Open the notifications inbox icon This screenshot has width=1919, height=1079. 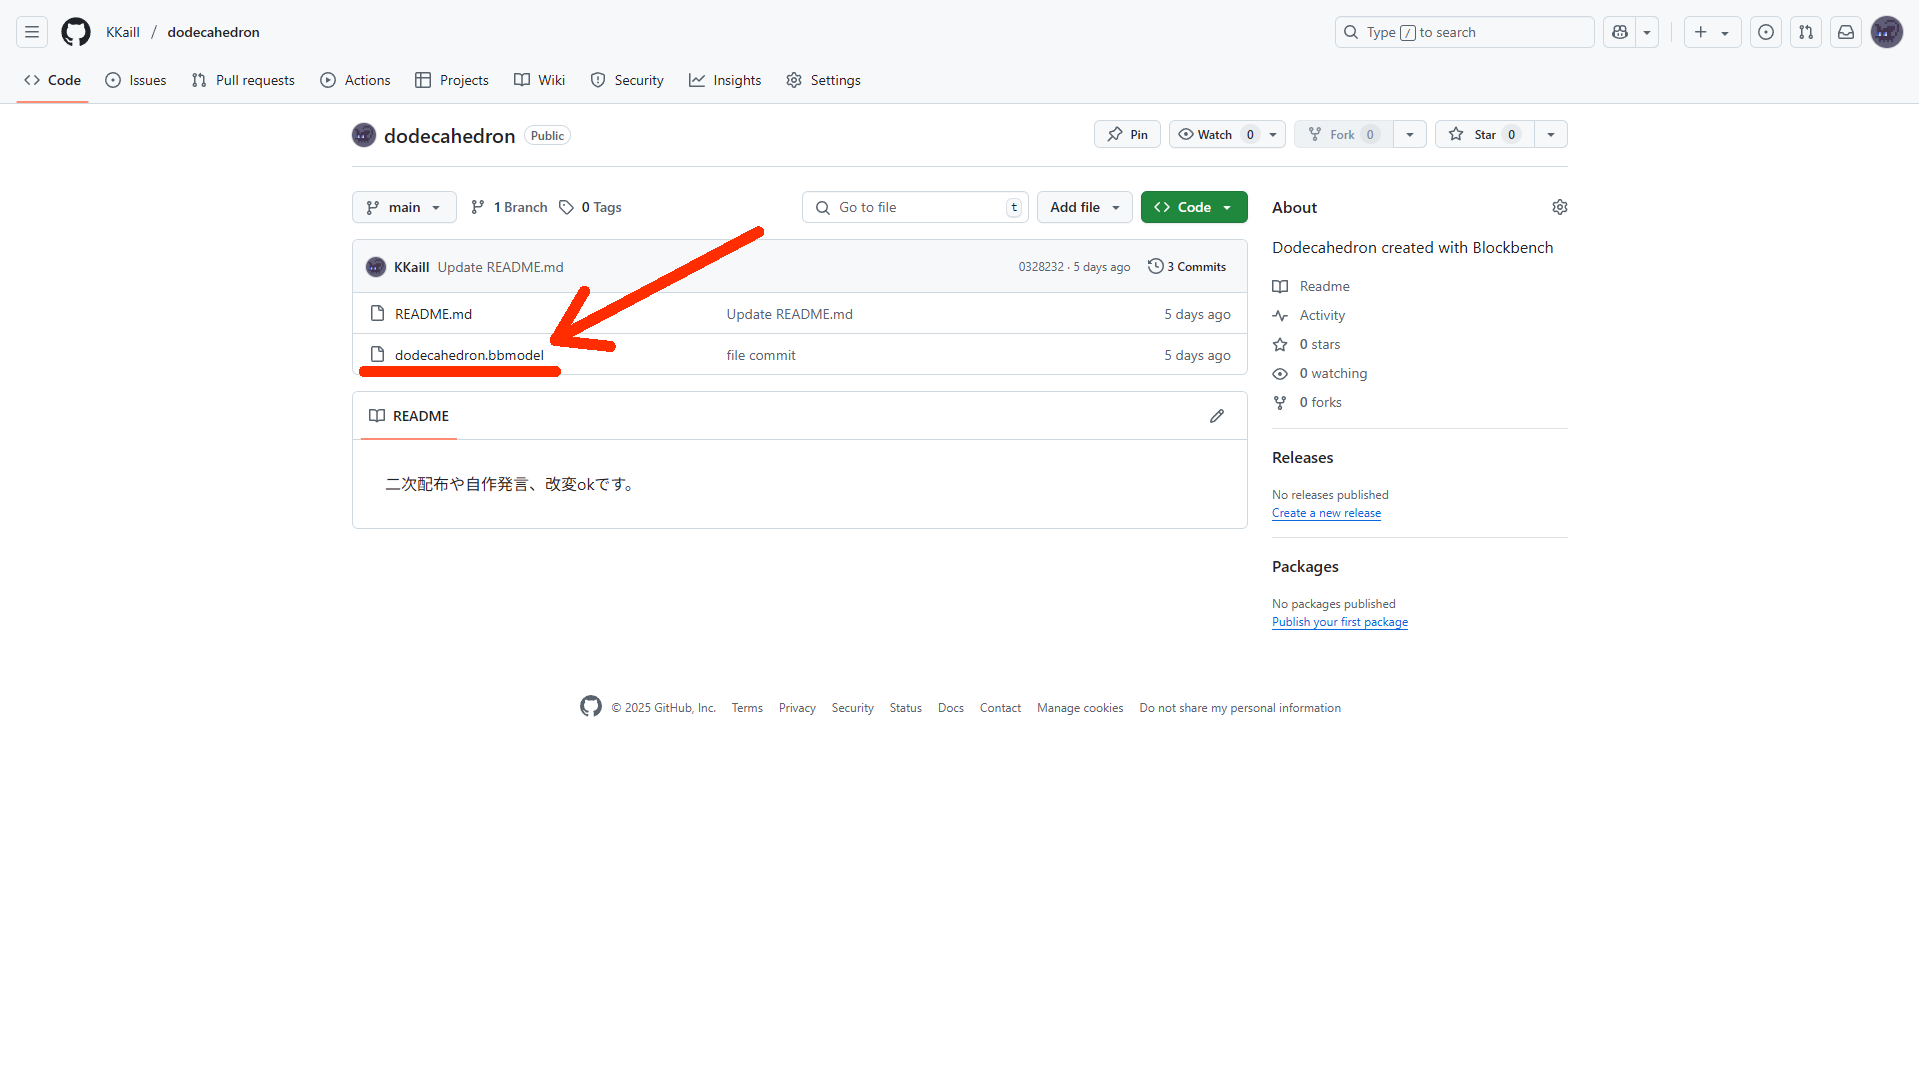coord(1846,32)
